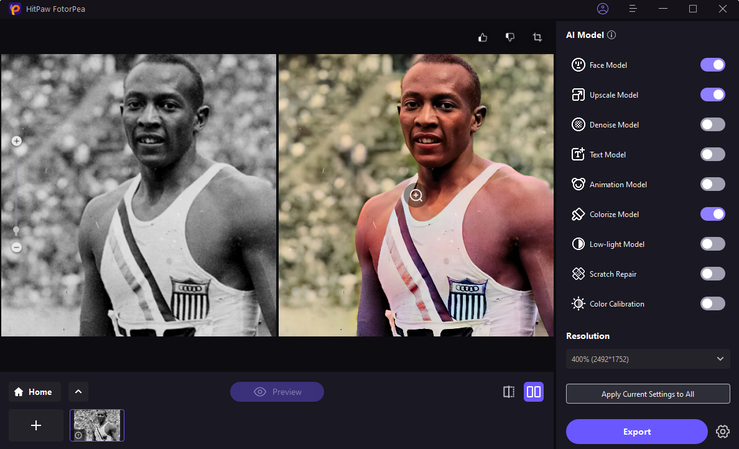
Task: Collapse the thumbnail strip with chevron
Action: [x=78, y=392]
